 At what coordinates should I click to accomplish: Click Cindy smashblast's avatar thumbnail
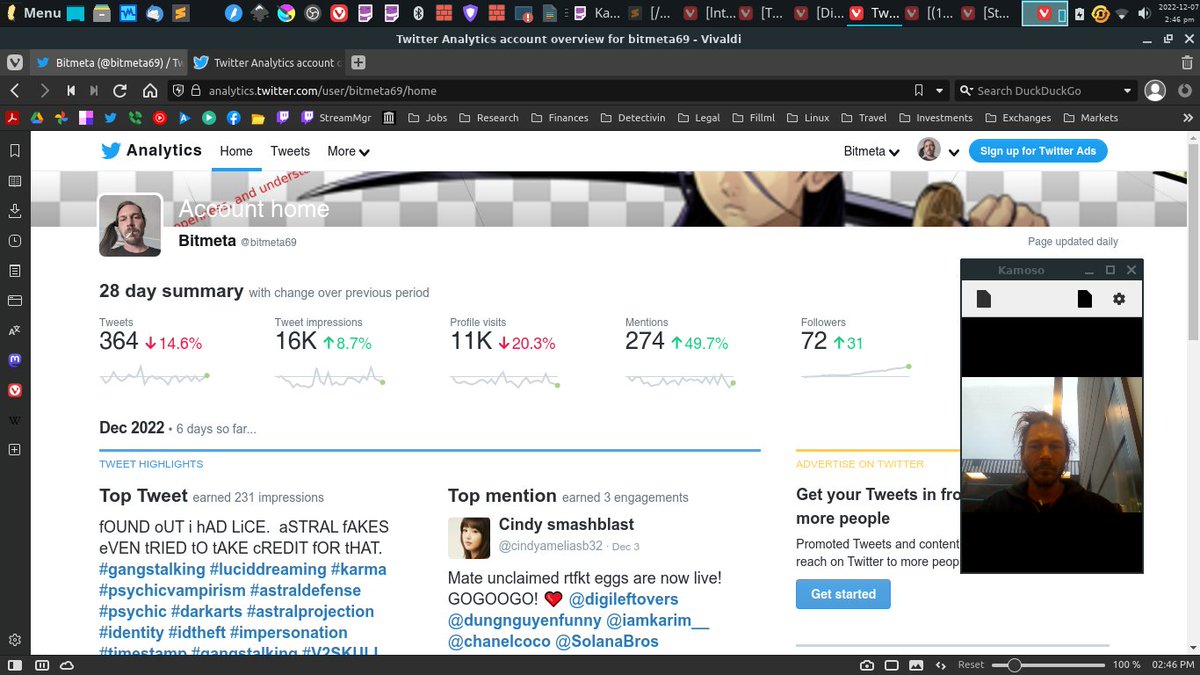(469, 538)
